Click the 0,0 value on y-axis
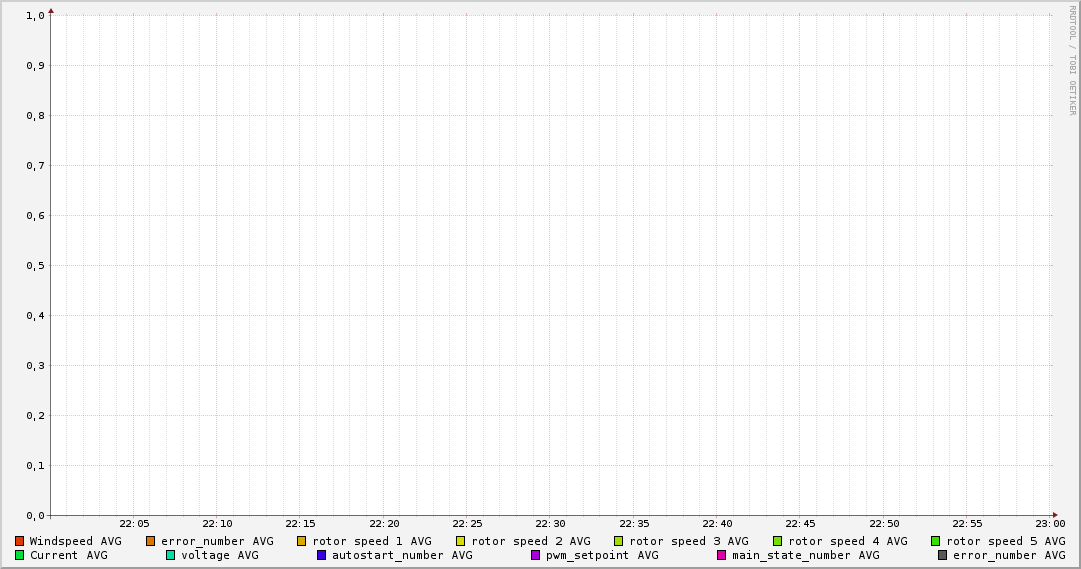Screen dimensions: 1081x569 (x=35, y=516)
